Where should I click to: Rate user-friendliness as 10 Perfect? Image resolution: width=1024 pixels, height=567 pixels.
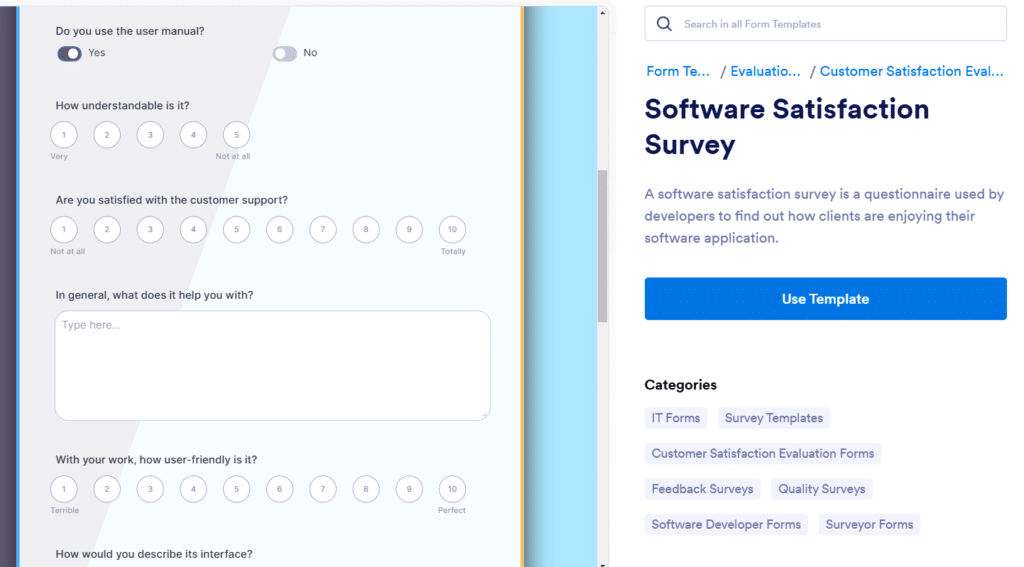coord(452,489)
